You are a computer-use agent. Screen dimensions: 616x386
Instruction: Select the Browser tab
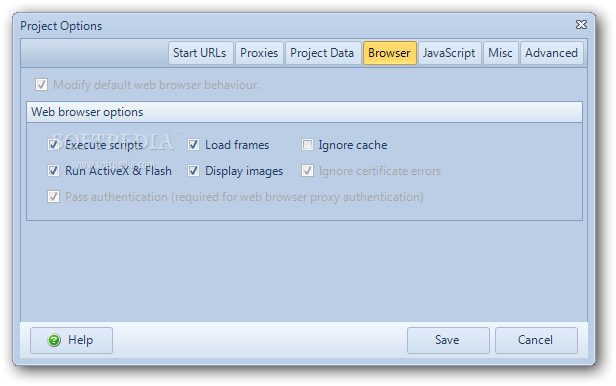point(389,53)
